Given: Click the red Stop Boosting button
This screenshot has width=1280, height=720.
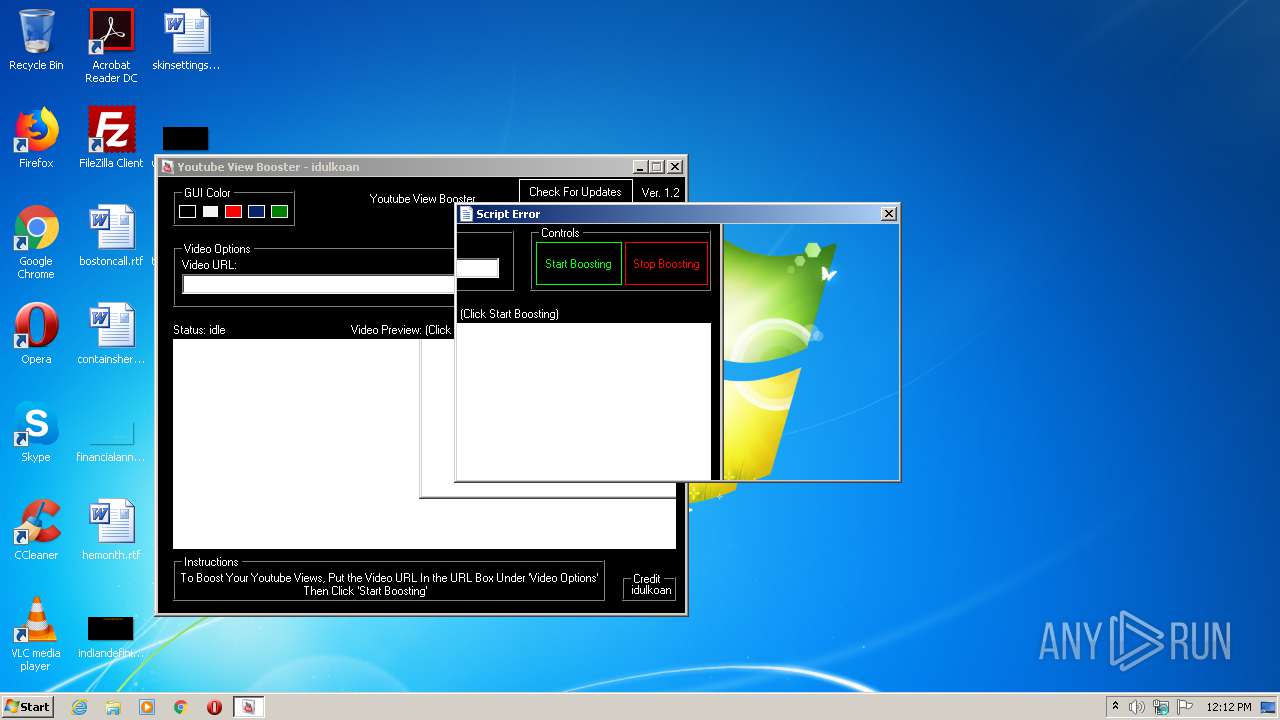Looking at the screenshot, I should pyautogui.click(x=666, y=264).
